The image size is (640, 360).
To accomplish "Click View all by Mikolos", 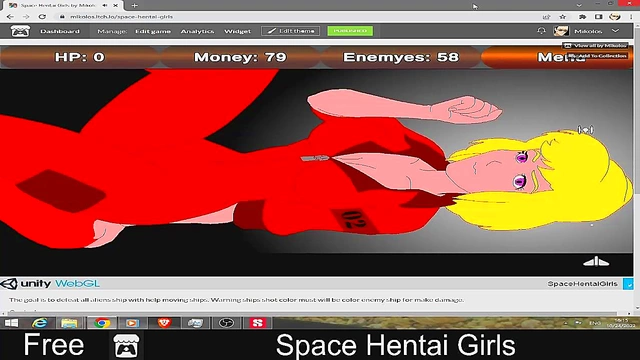I will [595, 46].
